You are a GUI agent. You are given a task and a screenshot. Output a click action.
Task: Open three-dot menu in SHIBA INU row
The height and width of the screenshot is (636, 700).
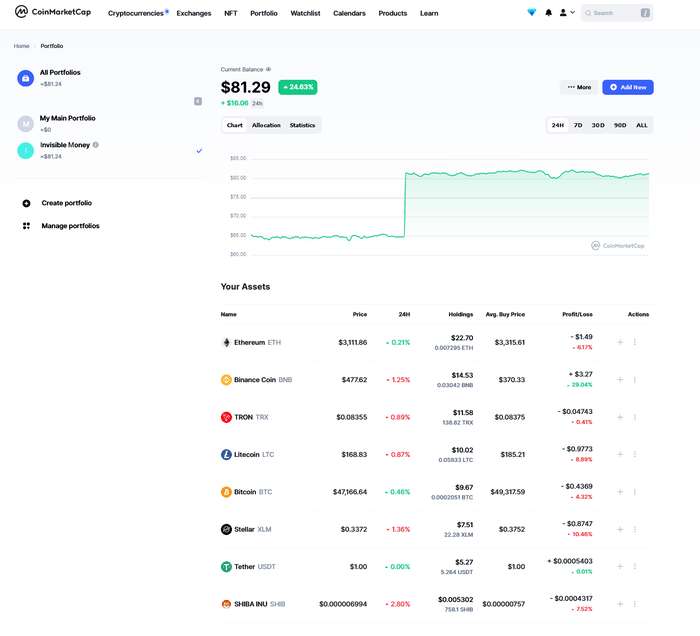634,604
